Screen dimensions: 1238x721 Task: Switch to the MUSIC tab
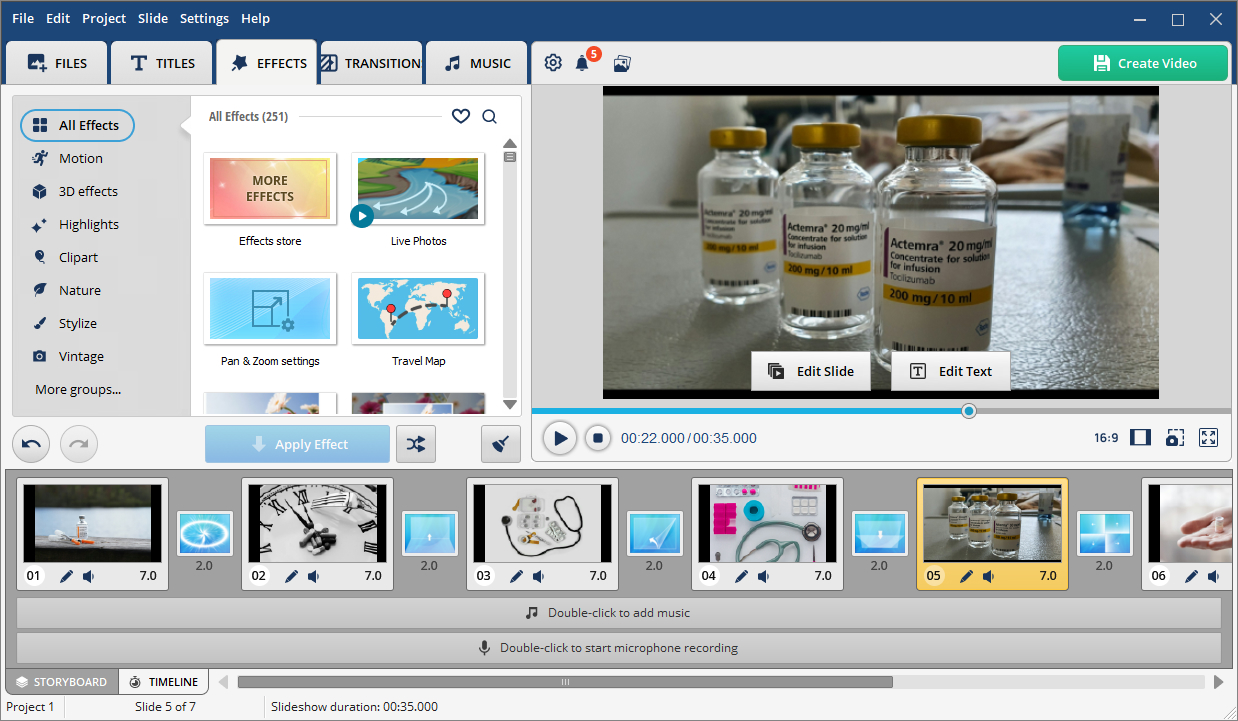click(x=477, y=63)
